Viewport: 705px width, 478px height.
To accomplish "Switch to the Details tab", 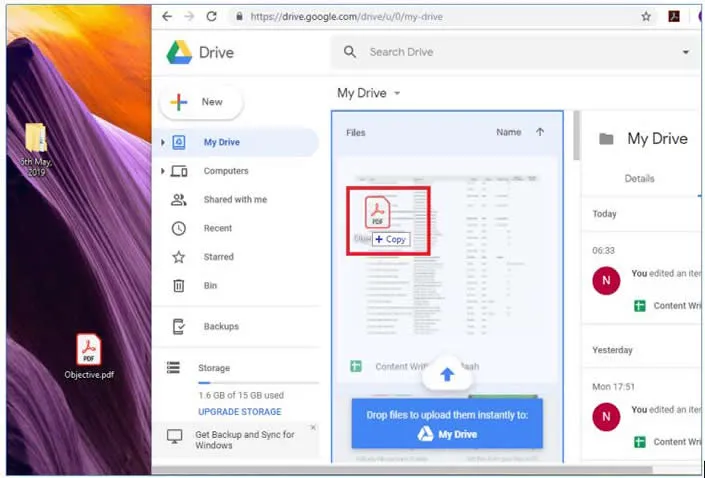I will 639,179.
